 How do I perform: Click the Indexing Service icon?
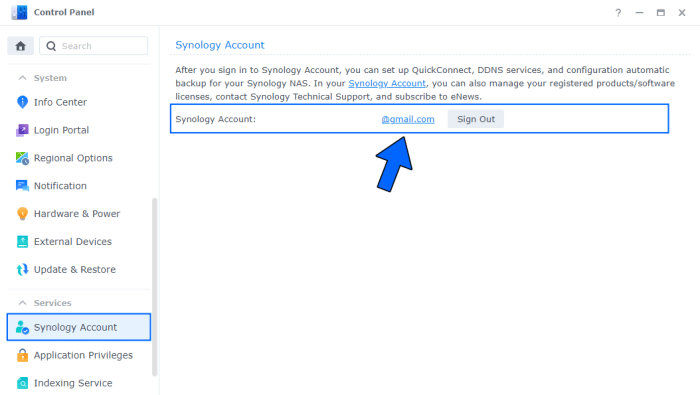click(x=22, y=383)
